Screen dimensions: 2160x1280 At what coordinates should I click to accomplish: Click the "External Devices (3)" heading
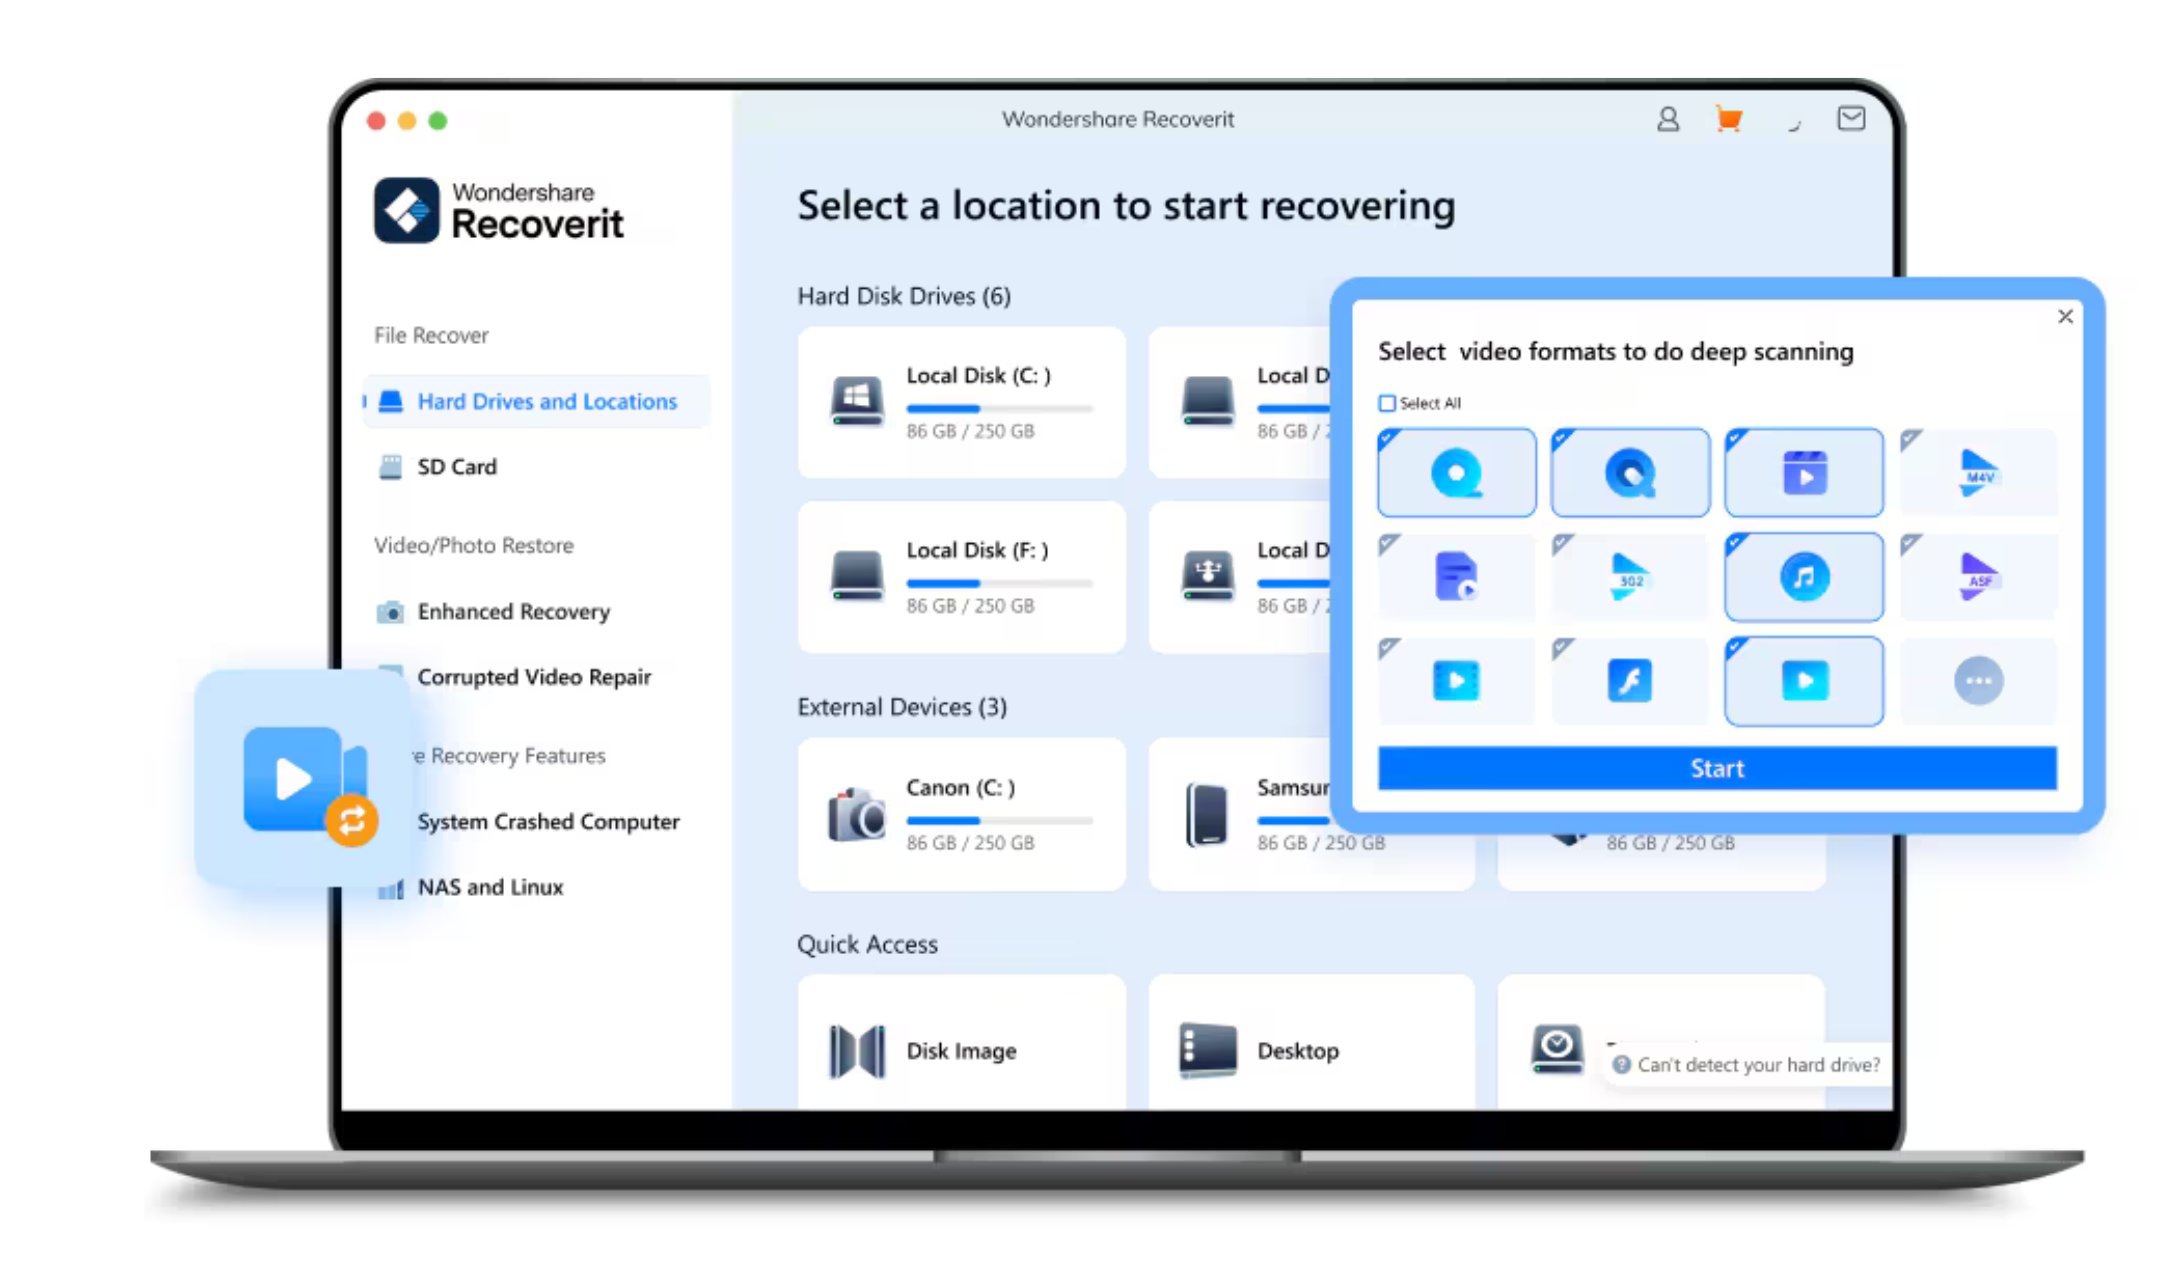(902, 707)
